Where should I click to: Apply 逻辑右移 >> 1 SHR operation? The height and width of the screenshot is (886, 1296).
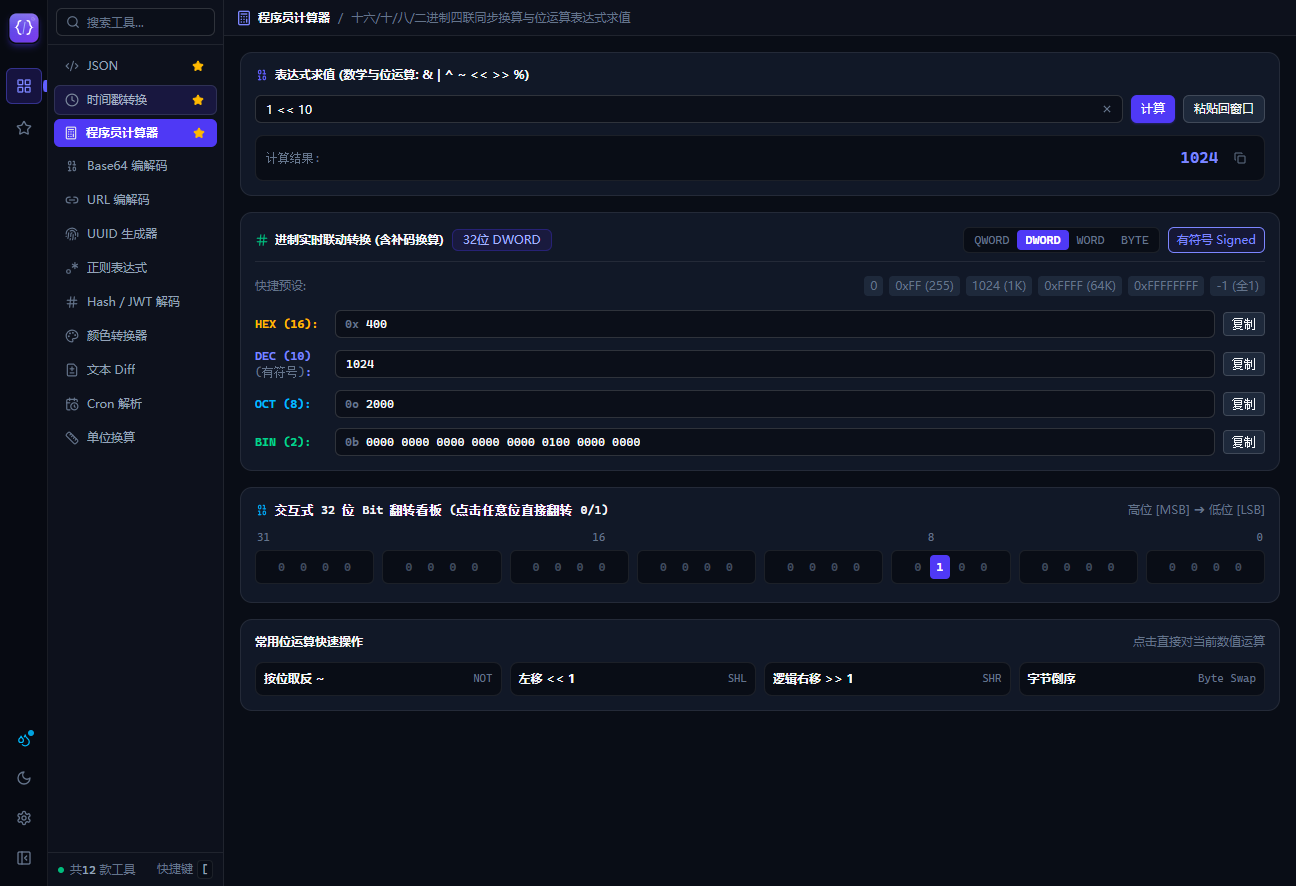(887, 678)
